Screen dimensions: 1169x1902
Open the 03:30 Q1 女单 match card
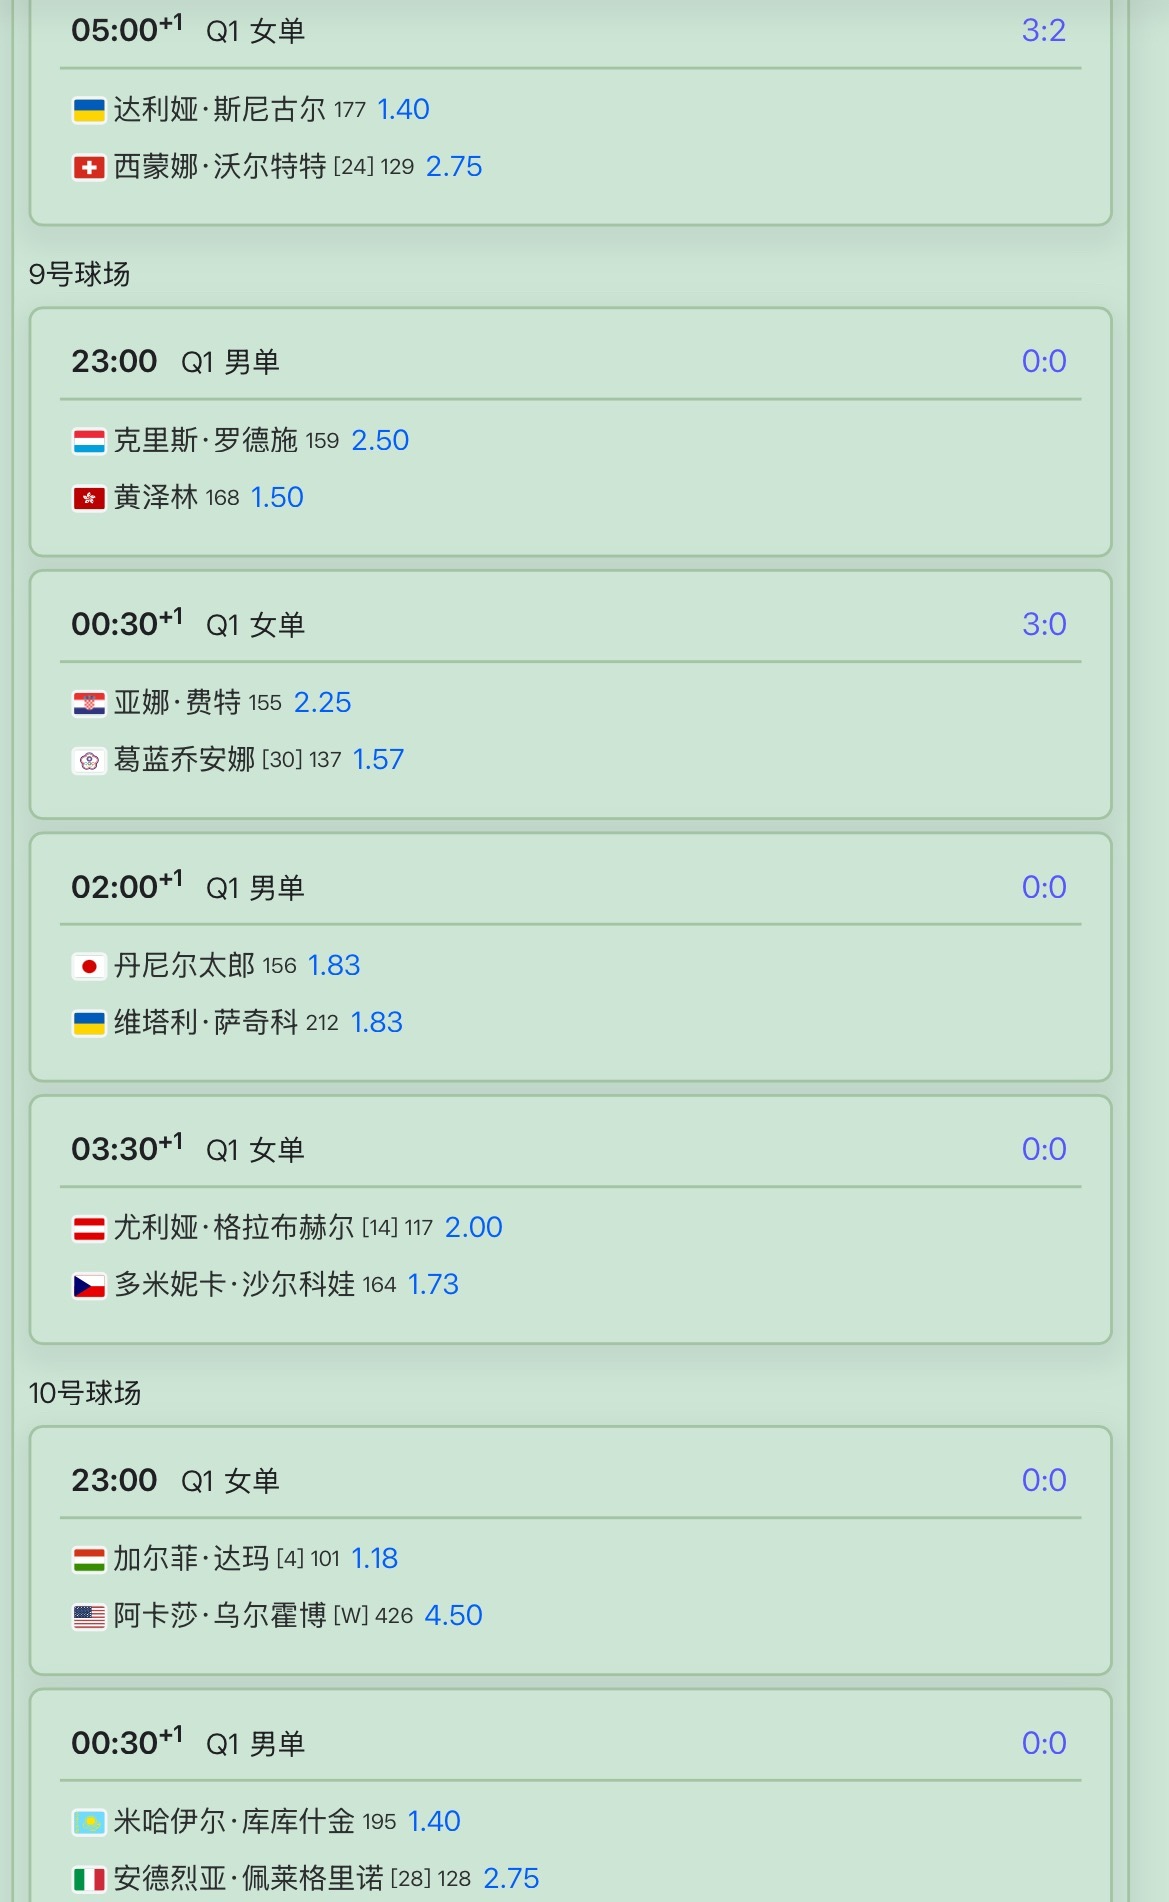coord(571,1220)
